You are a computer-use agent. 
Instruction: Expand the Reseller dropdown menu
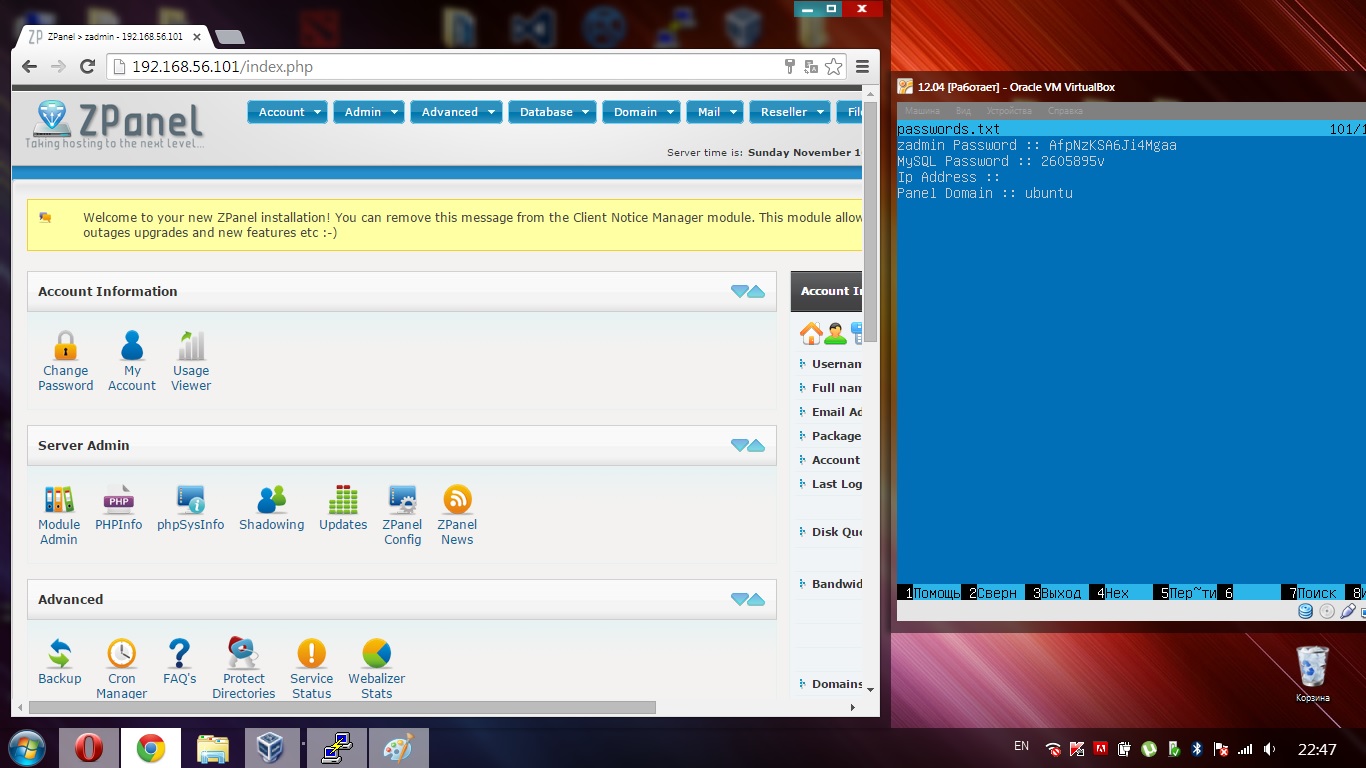click(x=790, y=112)
